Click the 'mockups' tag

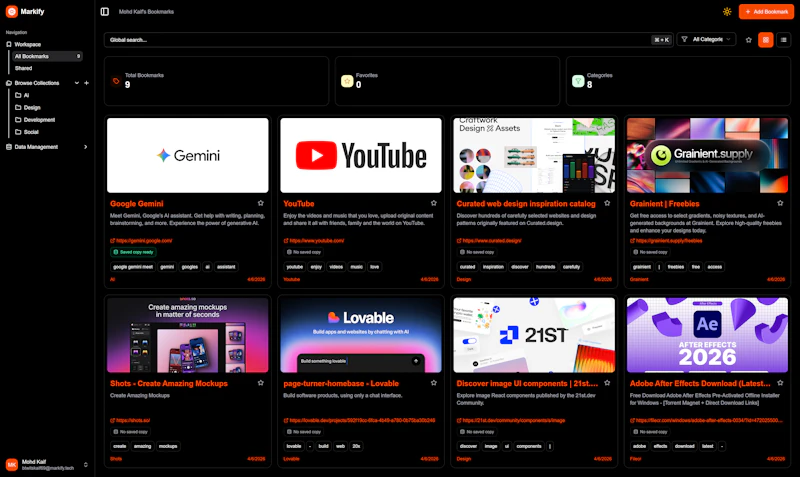[x=168, y=446]
